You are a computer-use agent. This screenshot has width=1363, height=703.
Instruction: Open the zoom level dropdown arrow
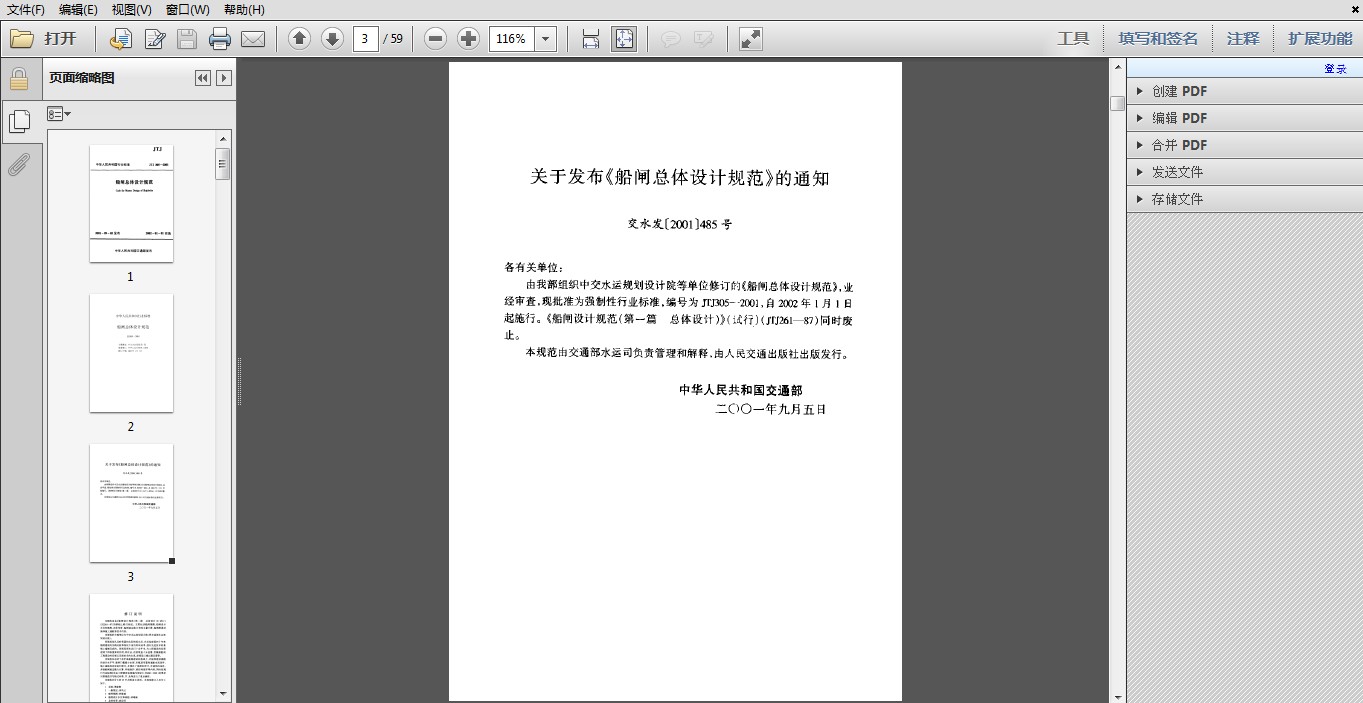546,39
